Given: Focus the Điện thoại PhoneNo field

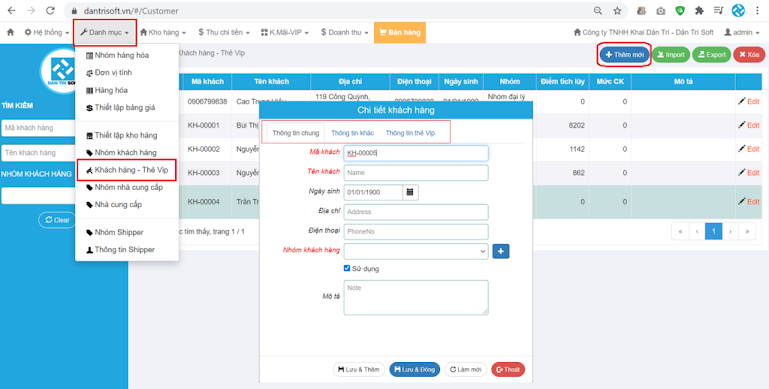Looking at the screenshot, I should click(x=416, y=232).
